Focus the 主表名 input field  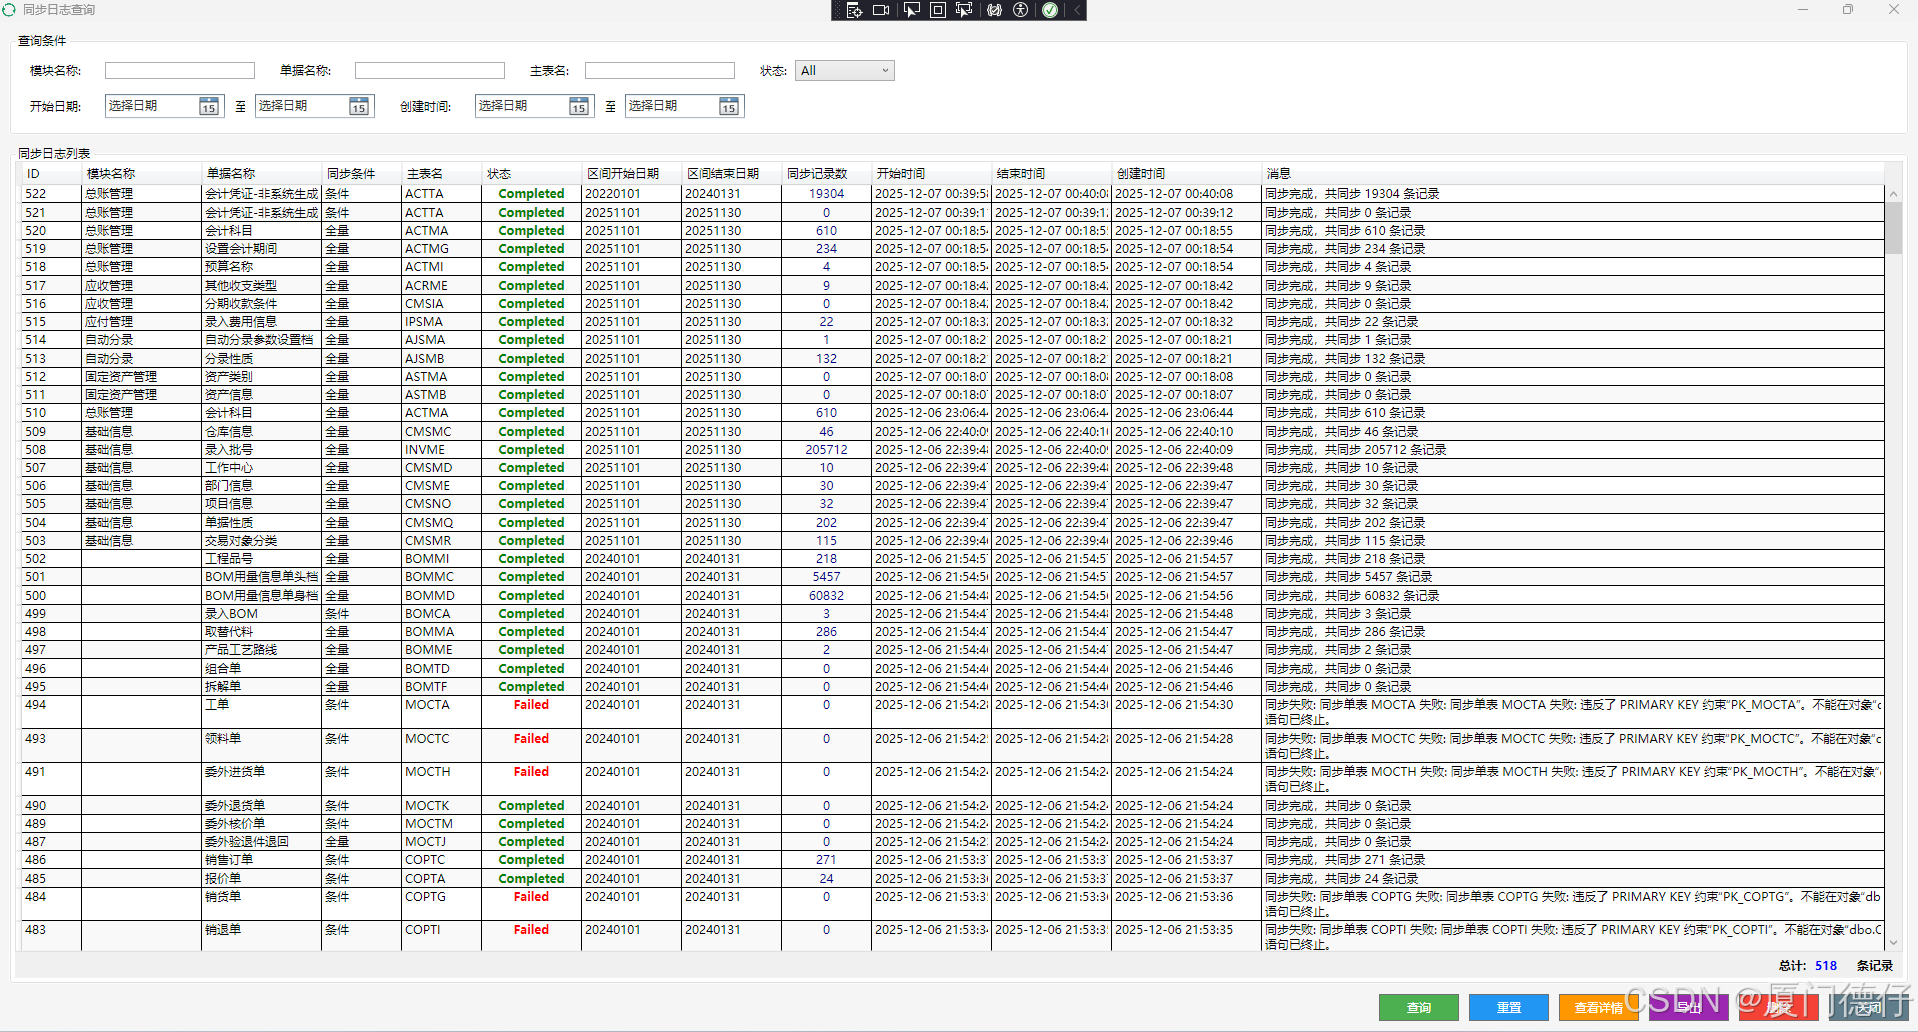(660, 70)
